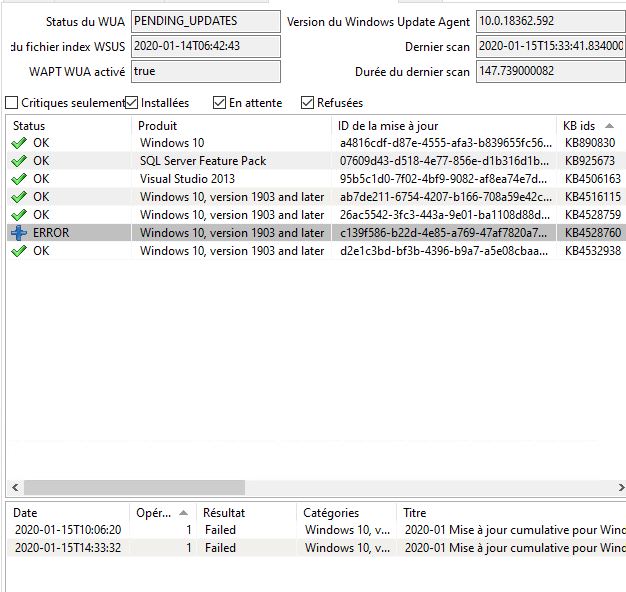Click green check icon for SQL Server row
The height and width of the screenshot is (592, 626).
click(19, 161)
